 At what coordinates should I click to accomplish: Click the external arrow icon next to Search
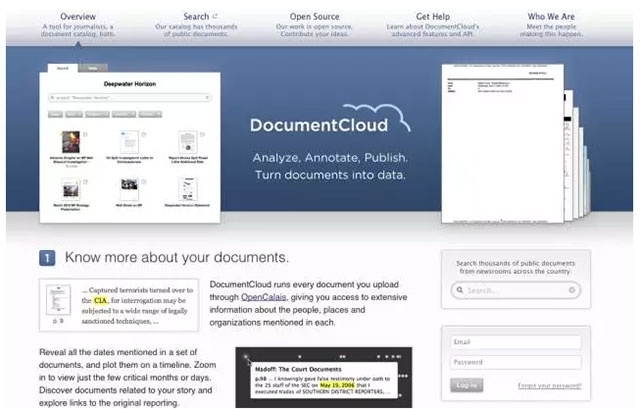[x=216, y=16]
